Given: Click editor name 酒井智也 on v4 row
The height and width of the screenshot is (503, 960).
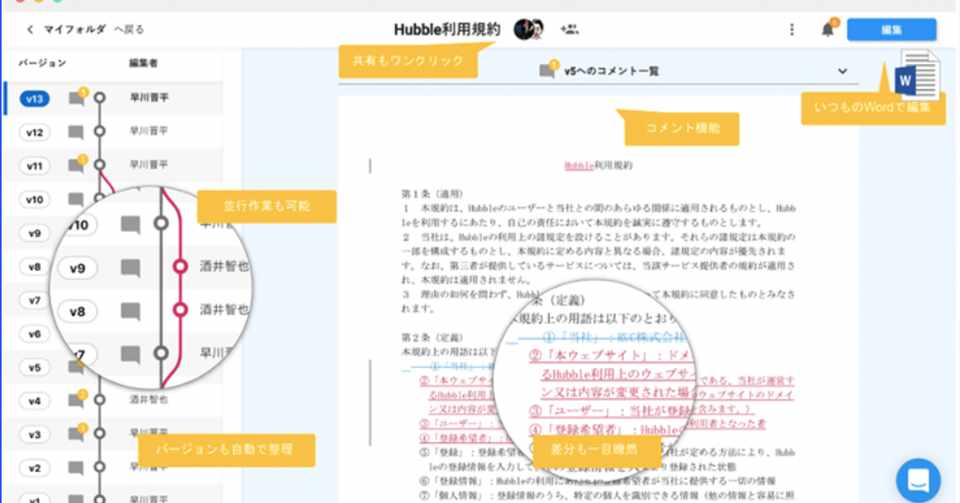Looking at the screenshot, I should [x=149, y=400].
